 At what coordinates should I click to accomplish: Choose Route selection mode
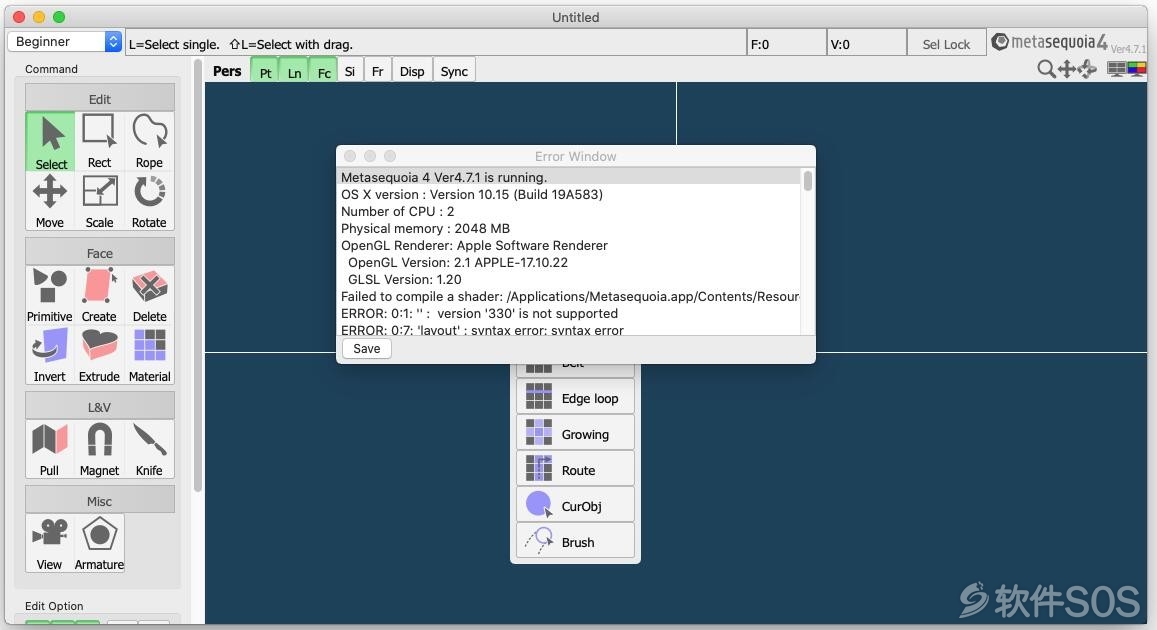(x=576, y=470)
